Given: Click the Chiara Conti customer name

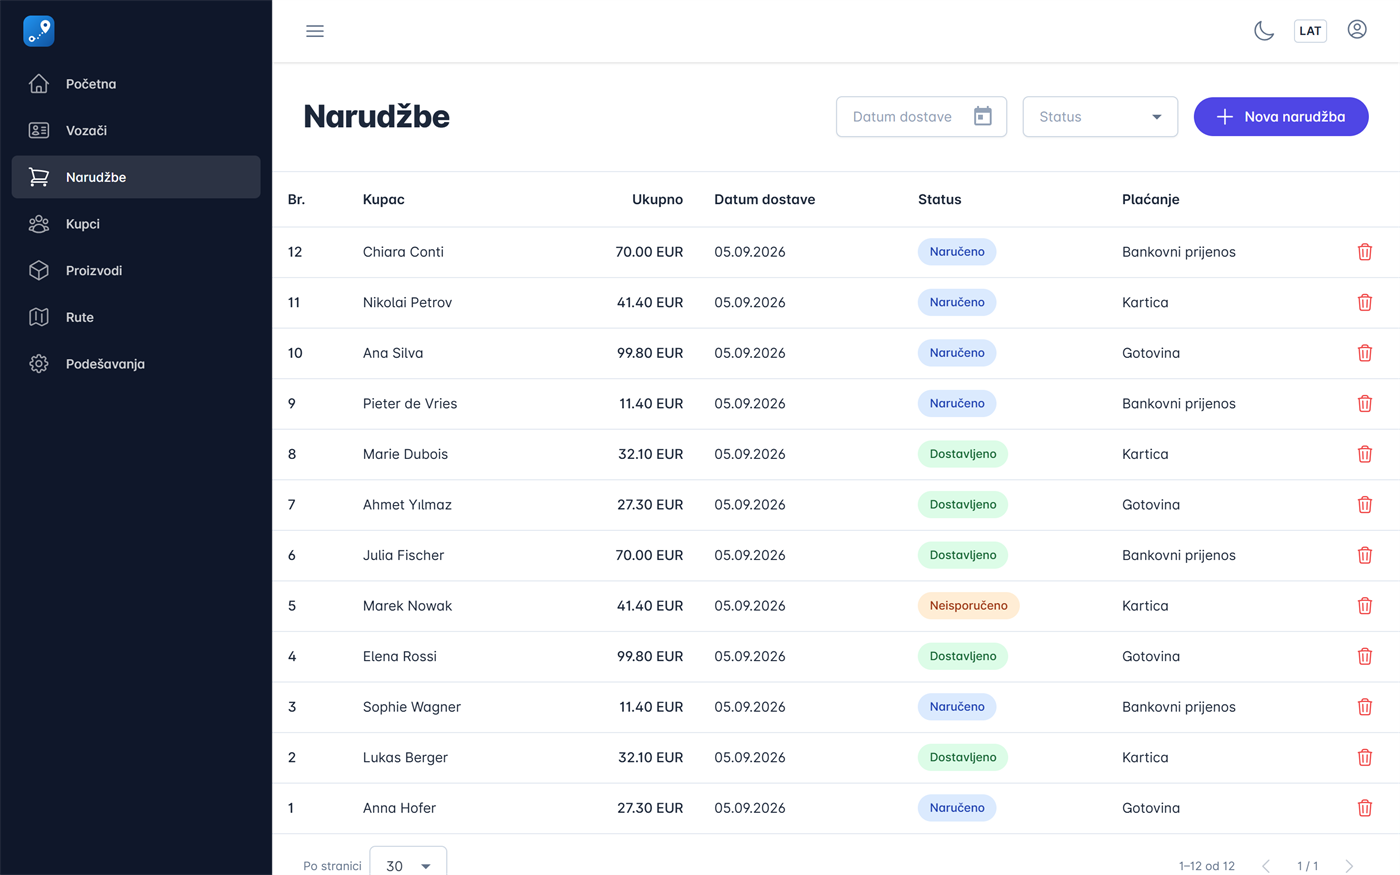Looking at the screenshot, I should pos(403,252).
